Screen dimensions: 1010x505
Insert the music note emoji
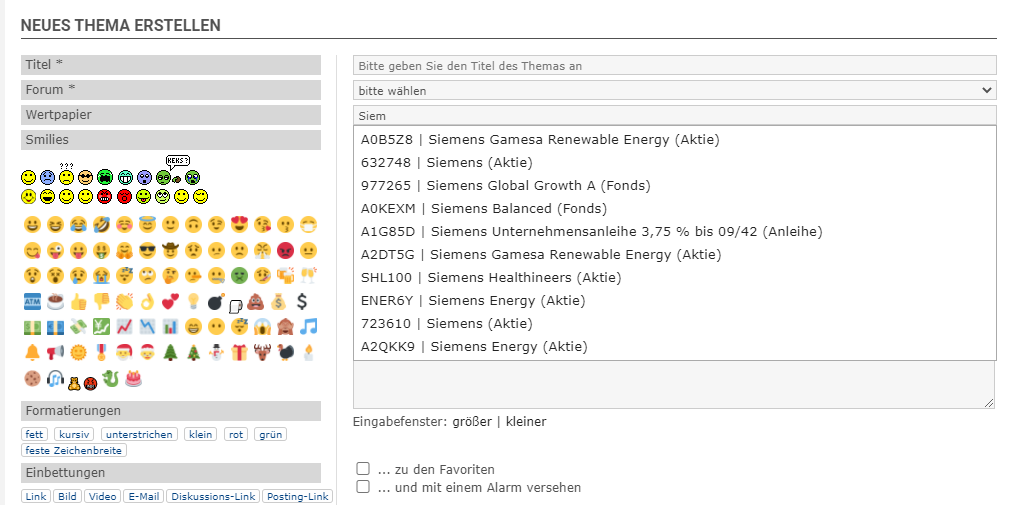309,326
